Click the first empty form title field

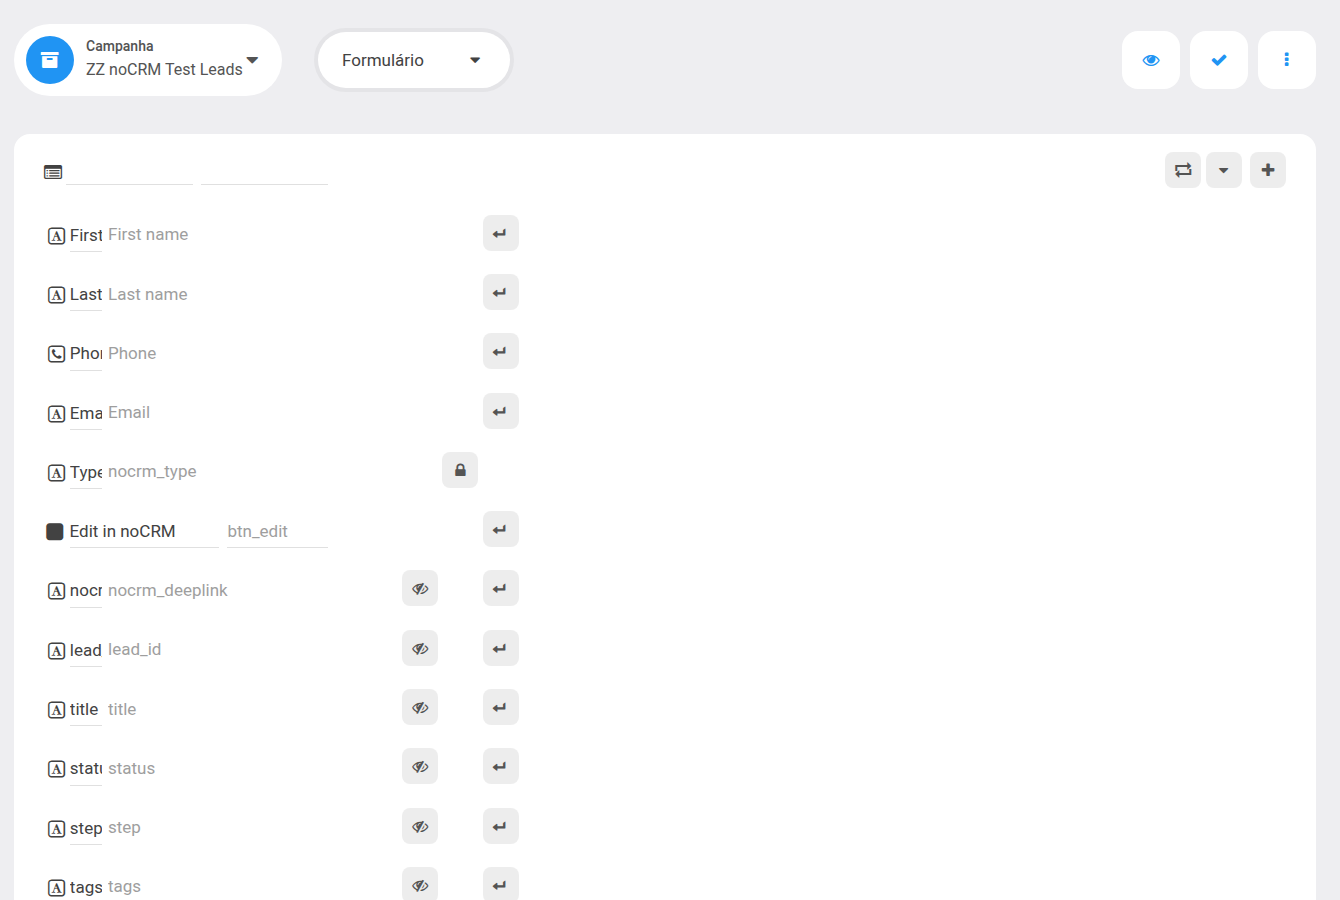tap(130, 171)
